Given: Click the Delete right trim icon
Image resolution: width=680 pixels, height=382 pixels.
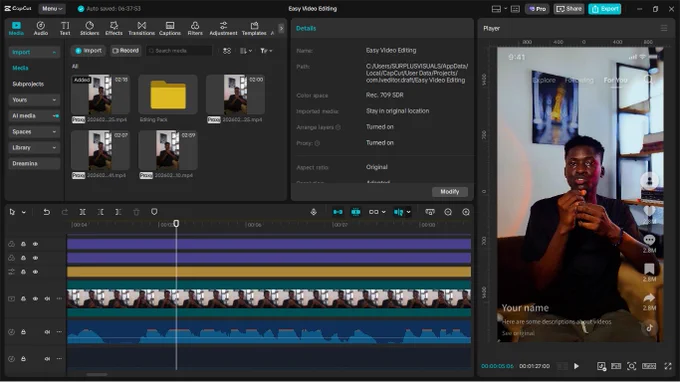Looking at the screenshot, I should coord(118,212).
